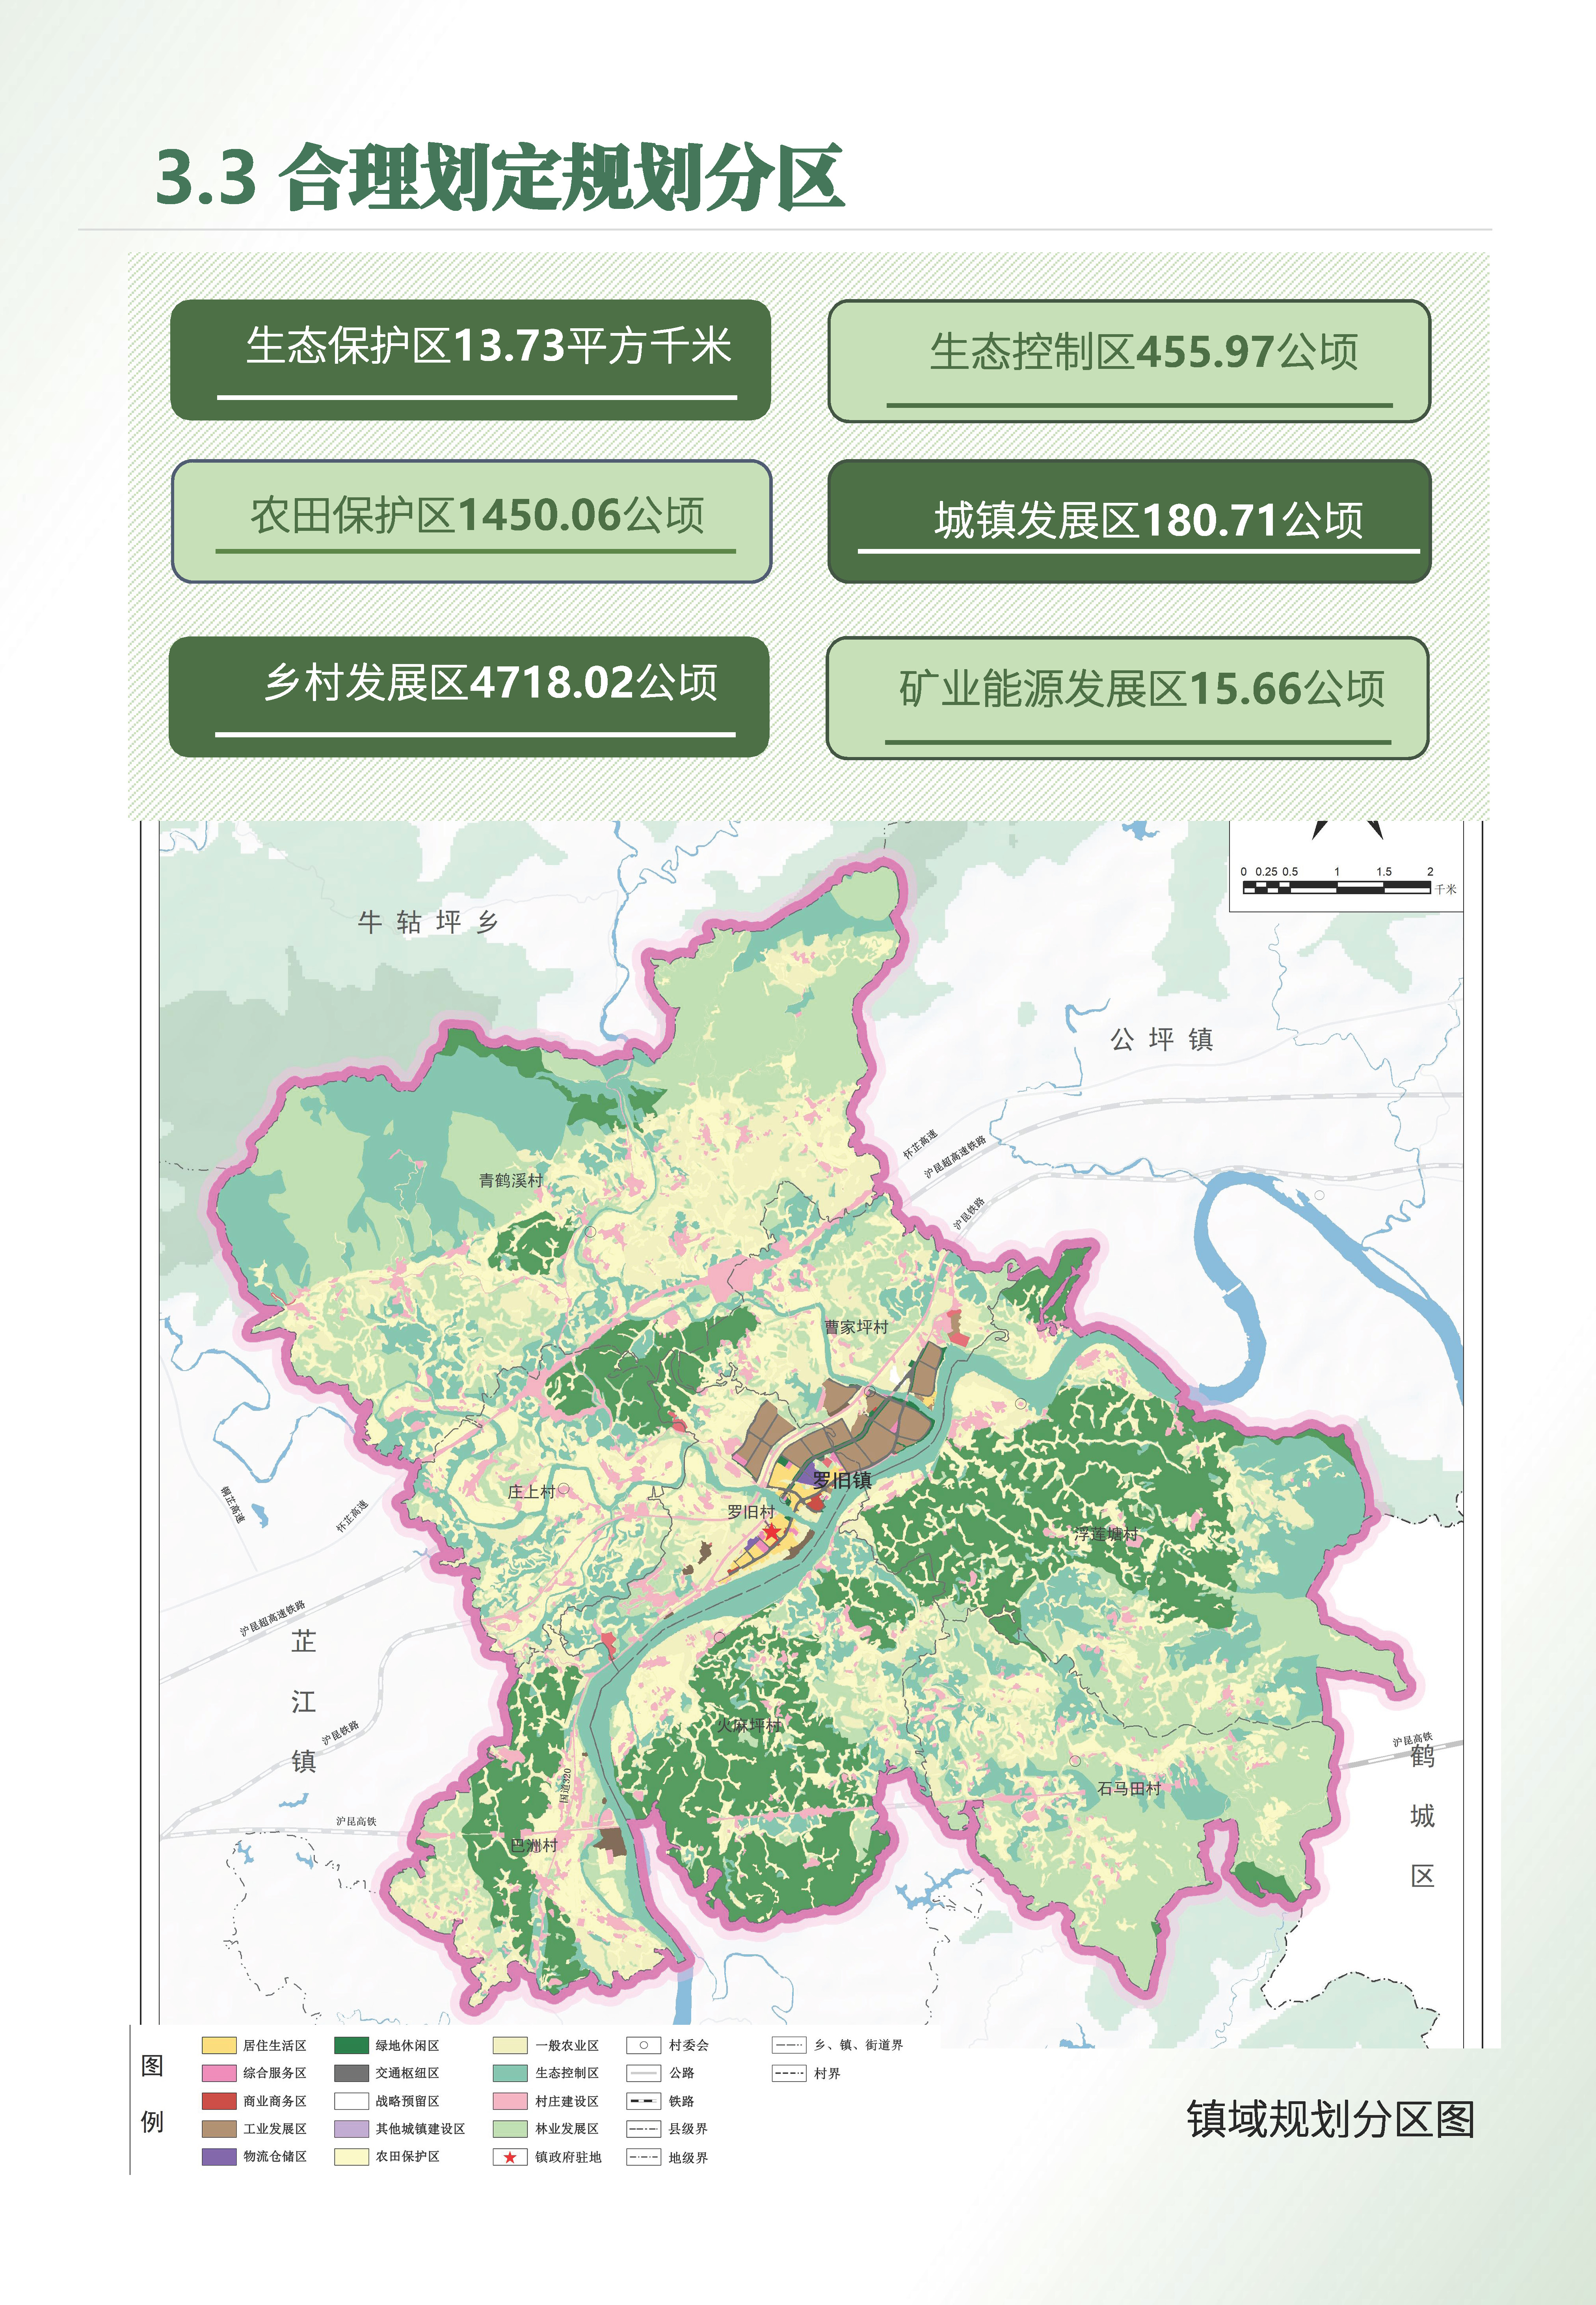The width and height of the screenshot is (1596, 2305).
Task: Click the 居住生活区 yellow legend swatch
Action: click(219, 2045)
